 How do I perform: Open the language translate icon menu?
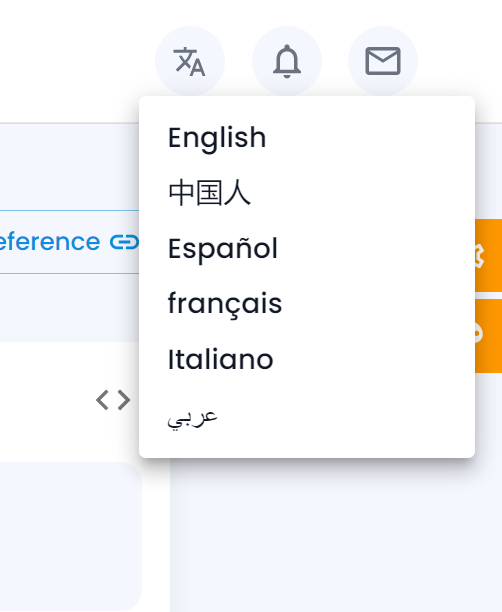(190, 61)
